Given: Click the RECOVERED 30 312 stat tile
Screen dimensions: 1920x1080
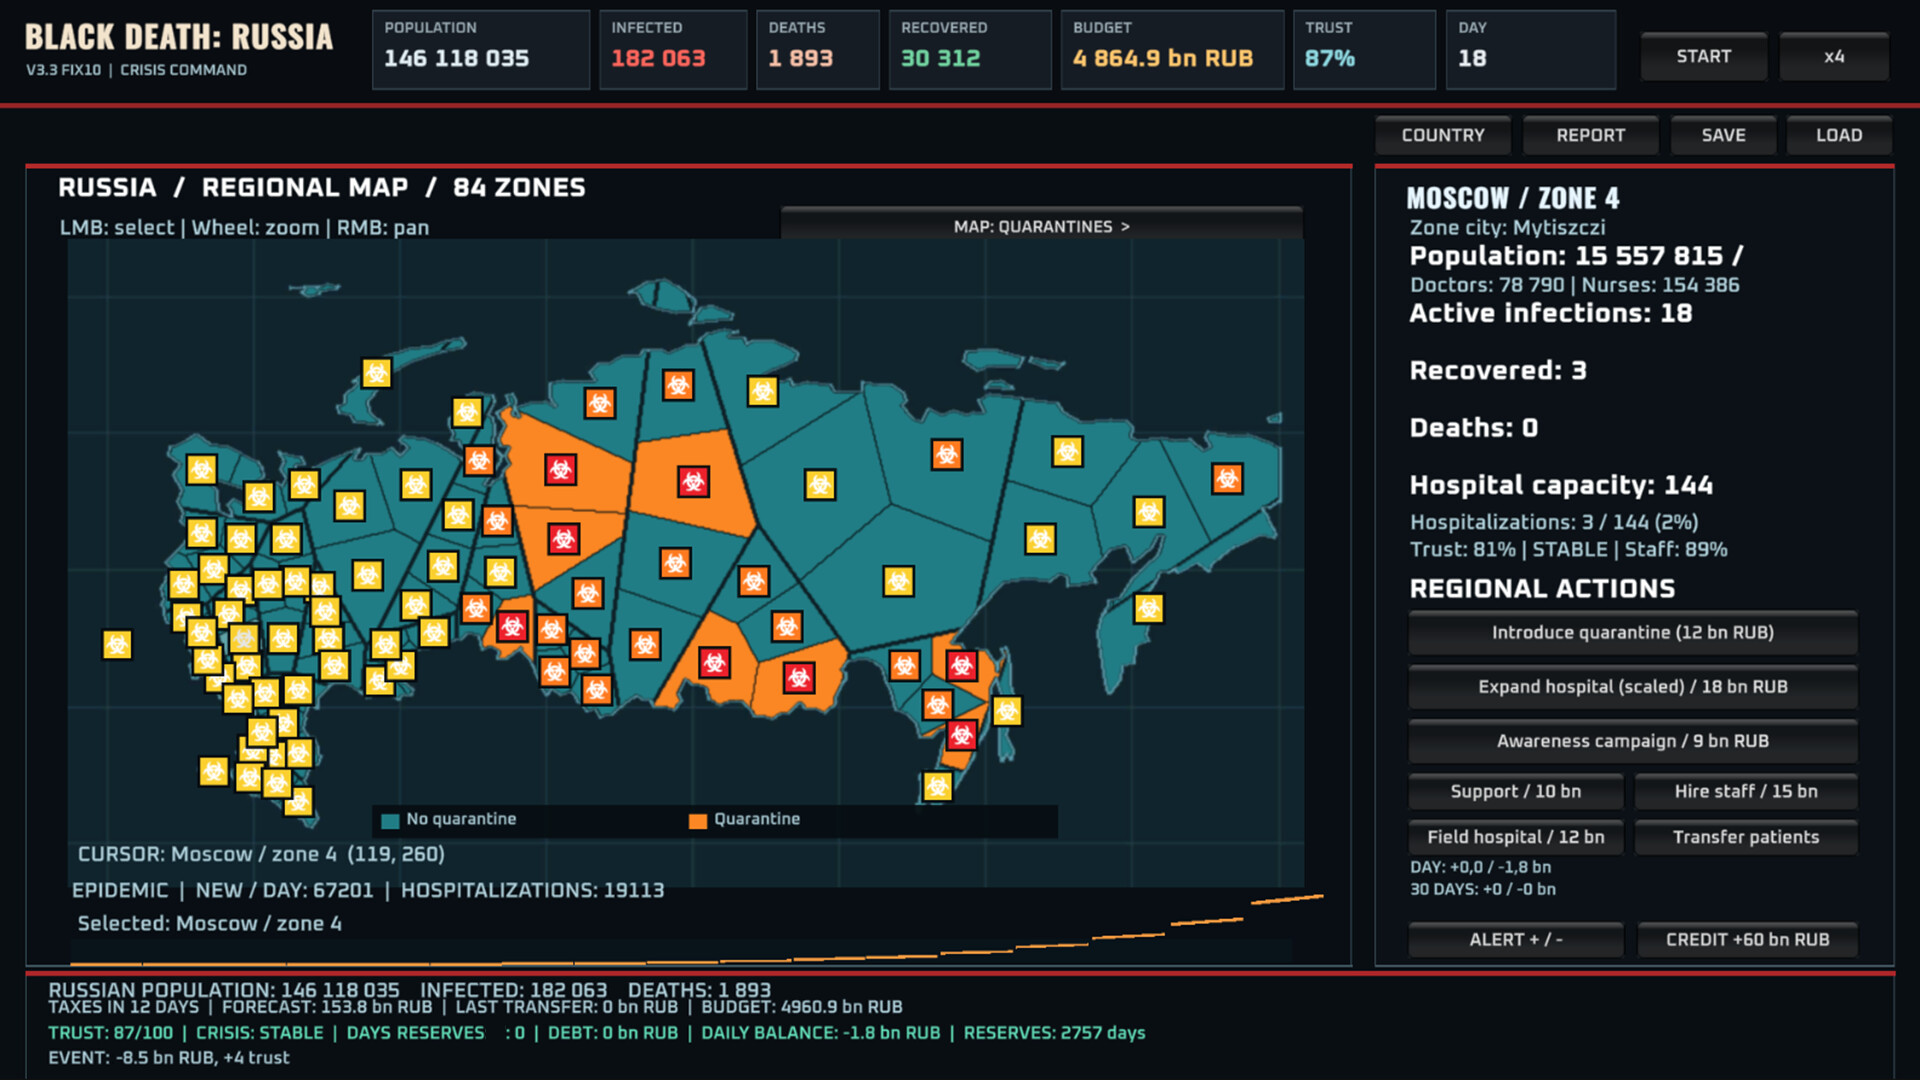Looking at the screenshot, I should [x=970, y=50].
